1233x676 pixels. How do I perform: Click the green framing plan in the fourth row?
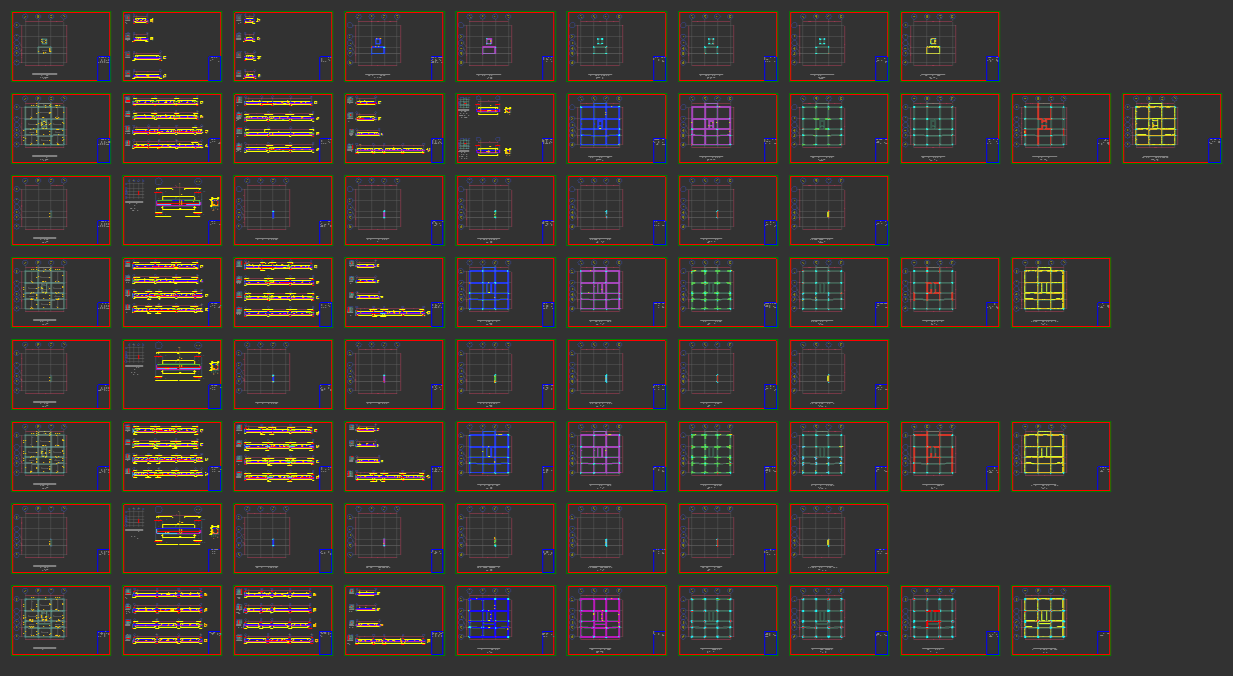pyautogui.click(x=727, y=292)
